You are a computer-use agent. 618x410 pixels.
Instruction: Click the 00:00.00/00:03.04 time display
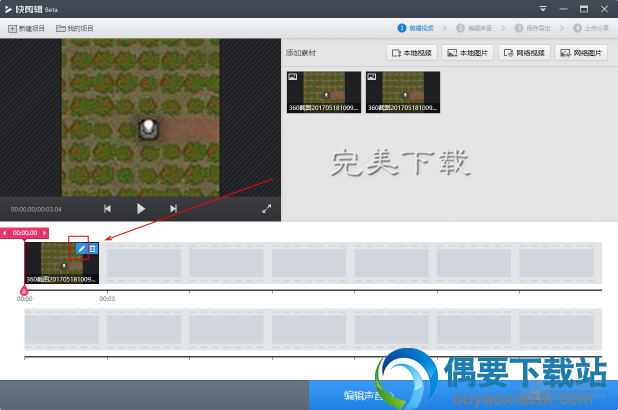(36, 209)
